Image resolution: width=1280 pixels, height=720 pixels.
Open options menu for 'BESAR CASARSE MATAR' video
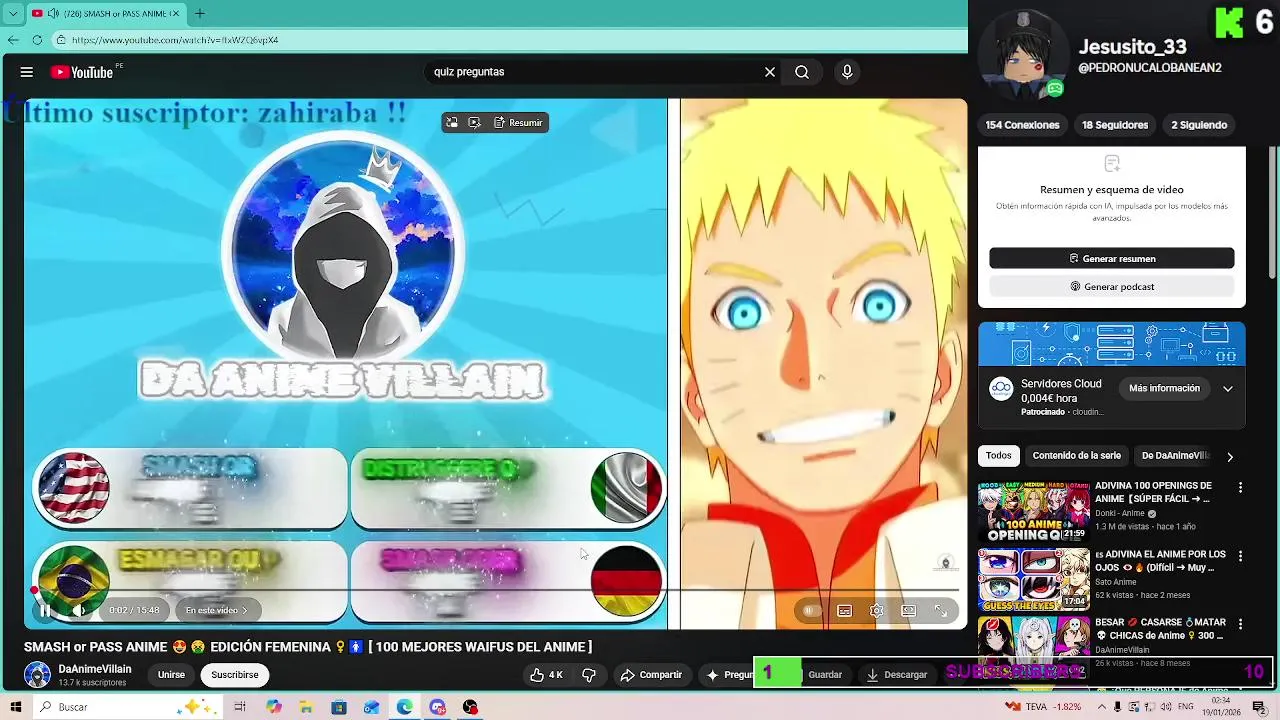coord(1240,624)
